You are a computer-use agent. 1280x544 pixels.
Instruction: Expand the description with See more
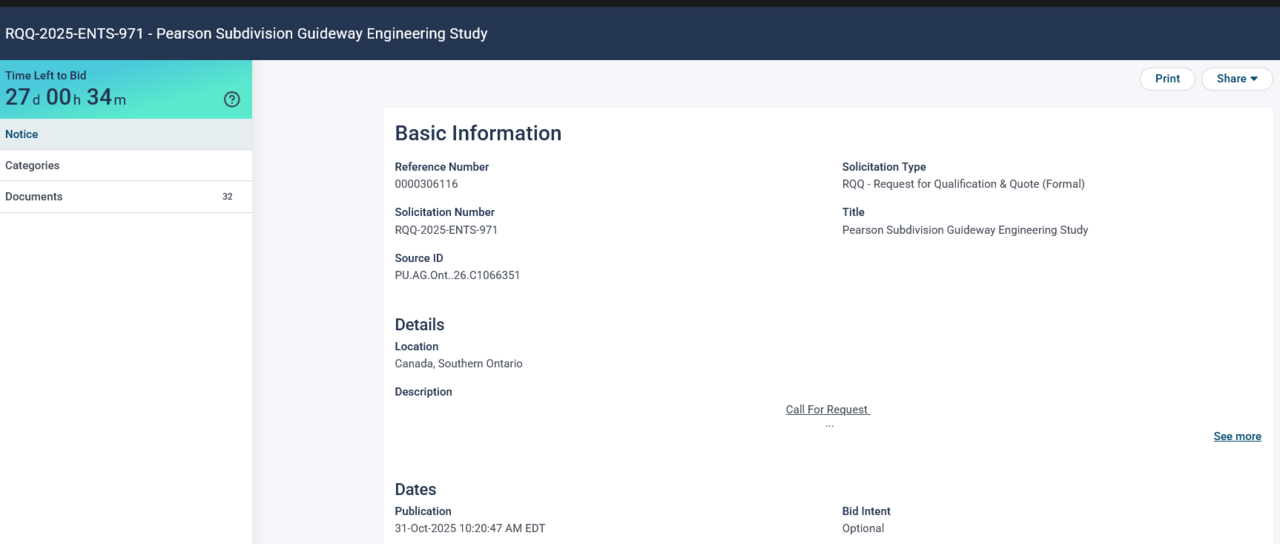[x=1237, y=436]
